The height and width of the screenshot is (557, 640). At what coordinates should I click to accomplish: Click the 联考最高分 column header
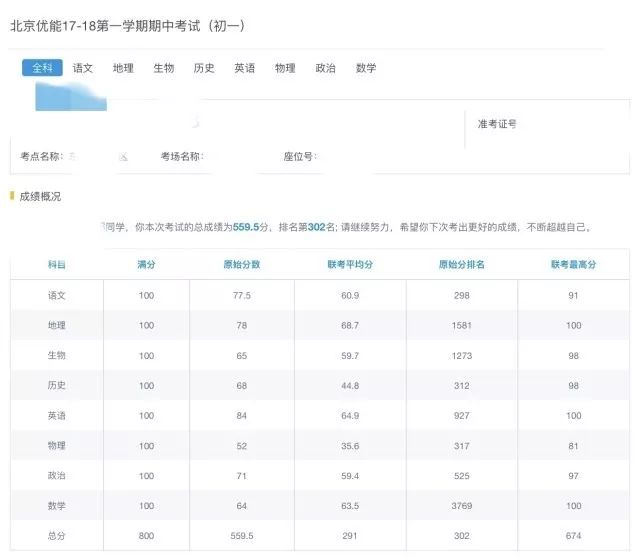(x=573, y=265)
